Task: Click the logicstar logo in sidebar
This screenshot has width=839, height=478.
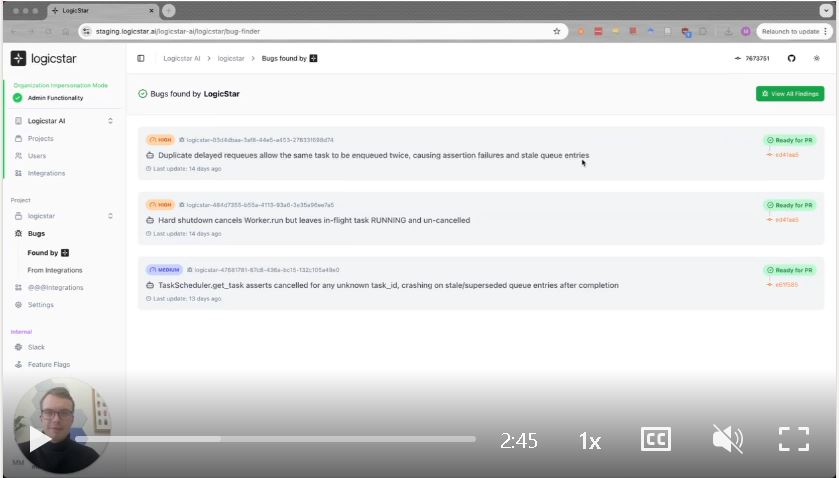Action: coord(43,58)
